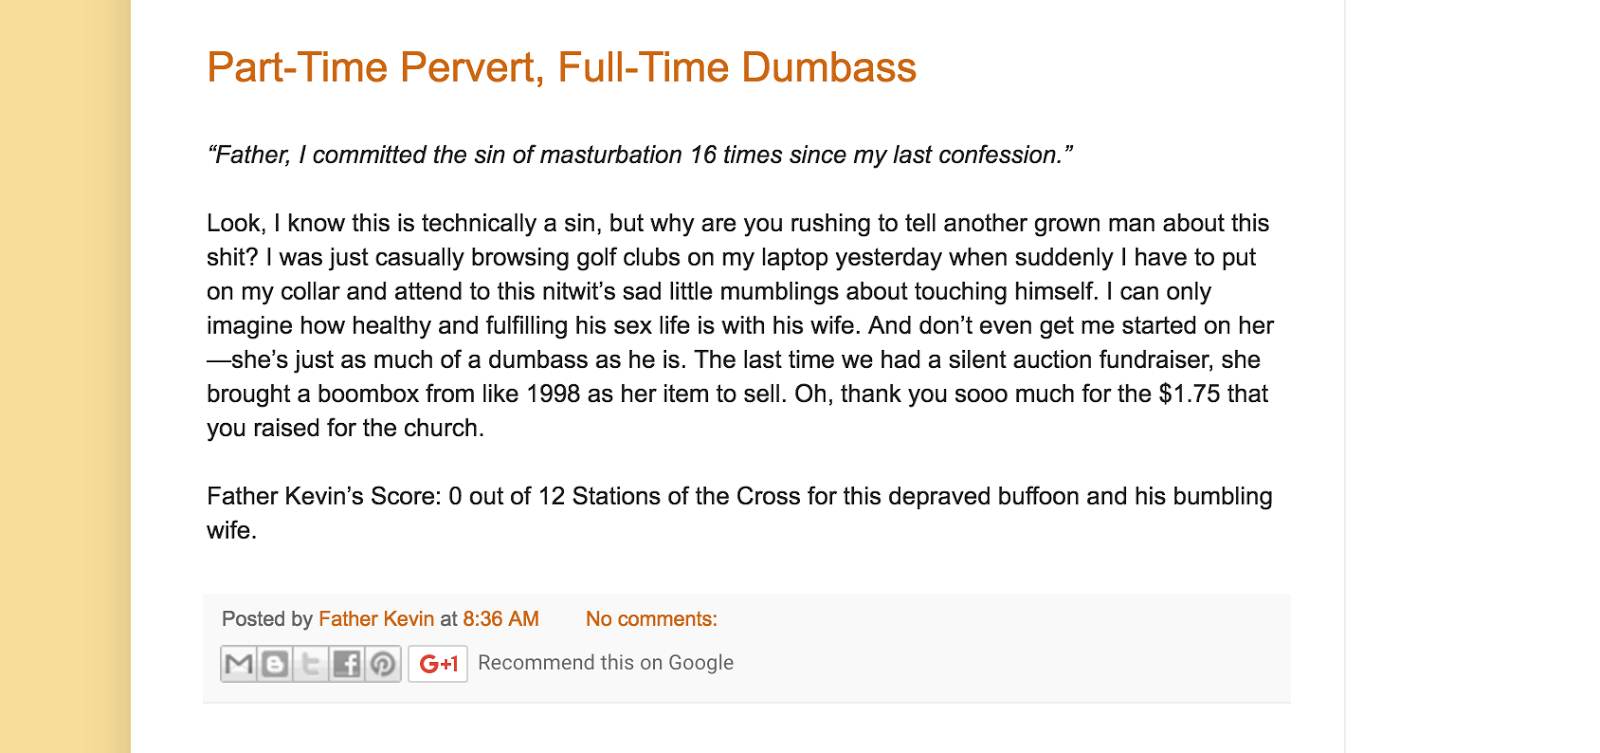The height and width of the screenshot is (753, 1600).
Task: Open the 8:36 AM timestamp permalink
Action: pyautogui.click(x=500, y=619)
